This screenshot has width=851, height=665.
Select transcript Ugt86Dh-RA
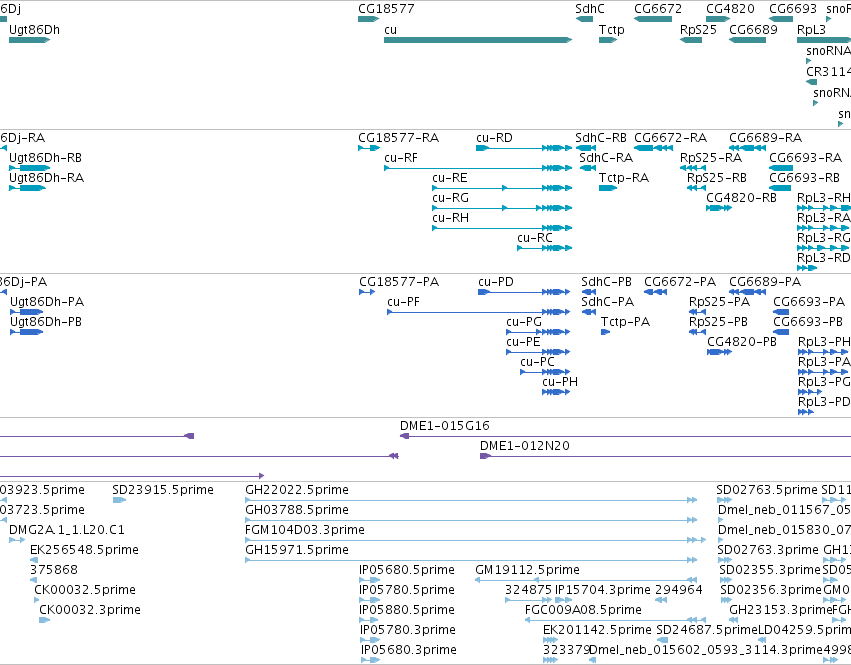tap(28, 188)
